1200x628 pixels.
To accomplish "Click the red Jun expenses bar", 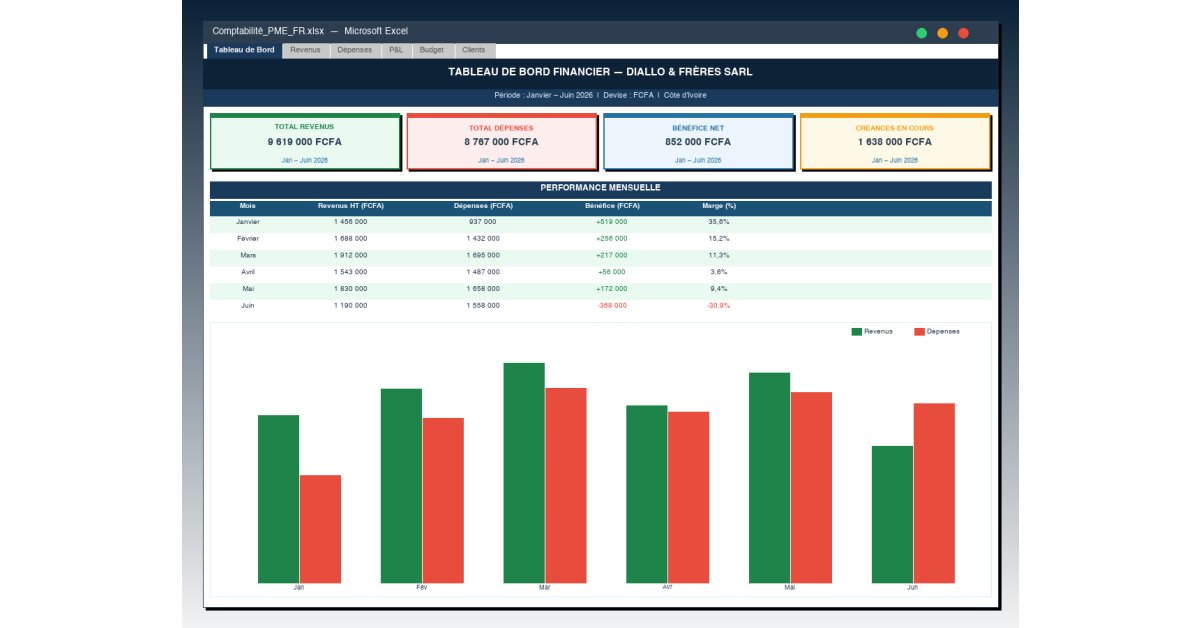I will pos(934,493).
